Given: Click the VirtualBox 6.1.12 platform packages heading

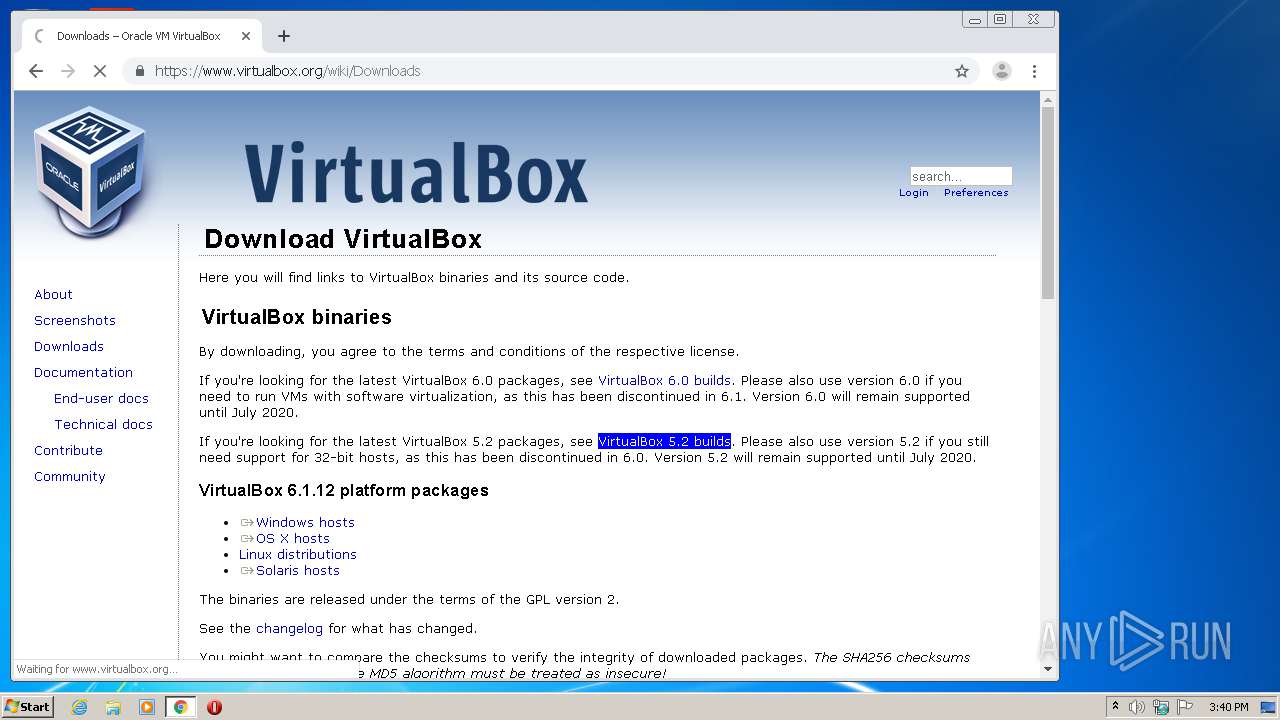Looking at the screenshot, I should [344, 490].
